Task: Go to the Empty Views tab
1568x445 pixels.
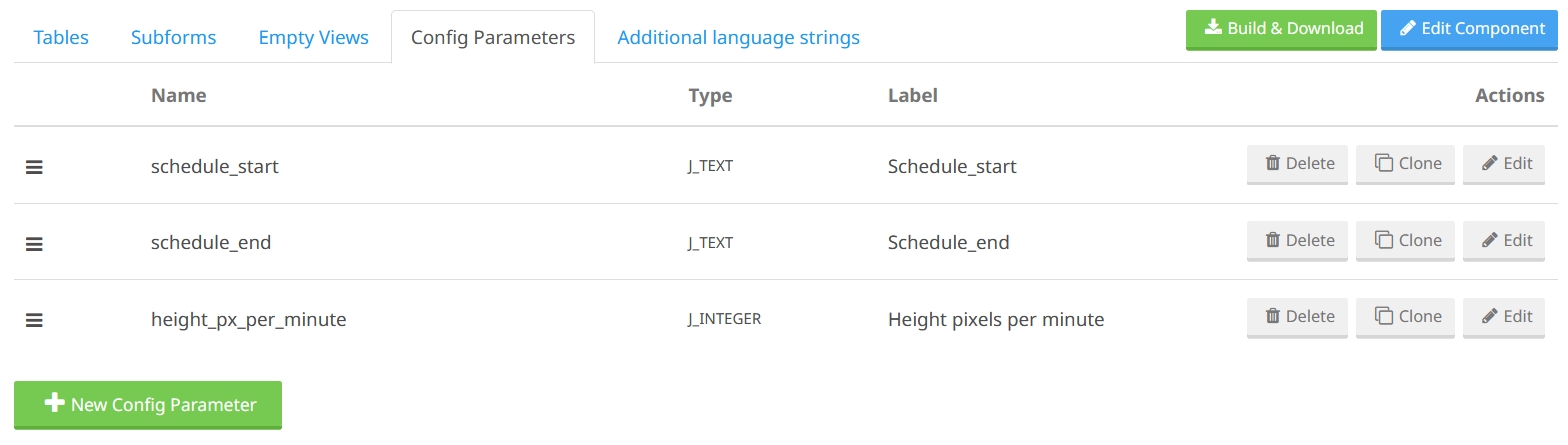Action: click(313, 38)
